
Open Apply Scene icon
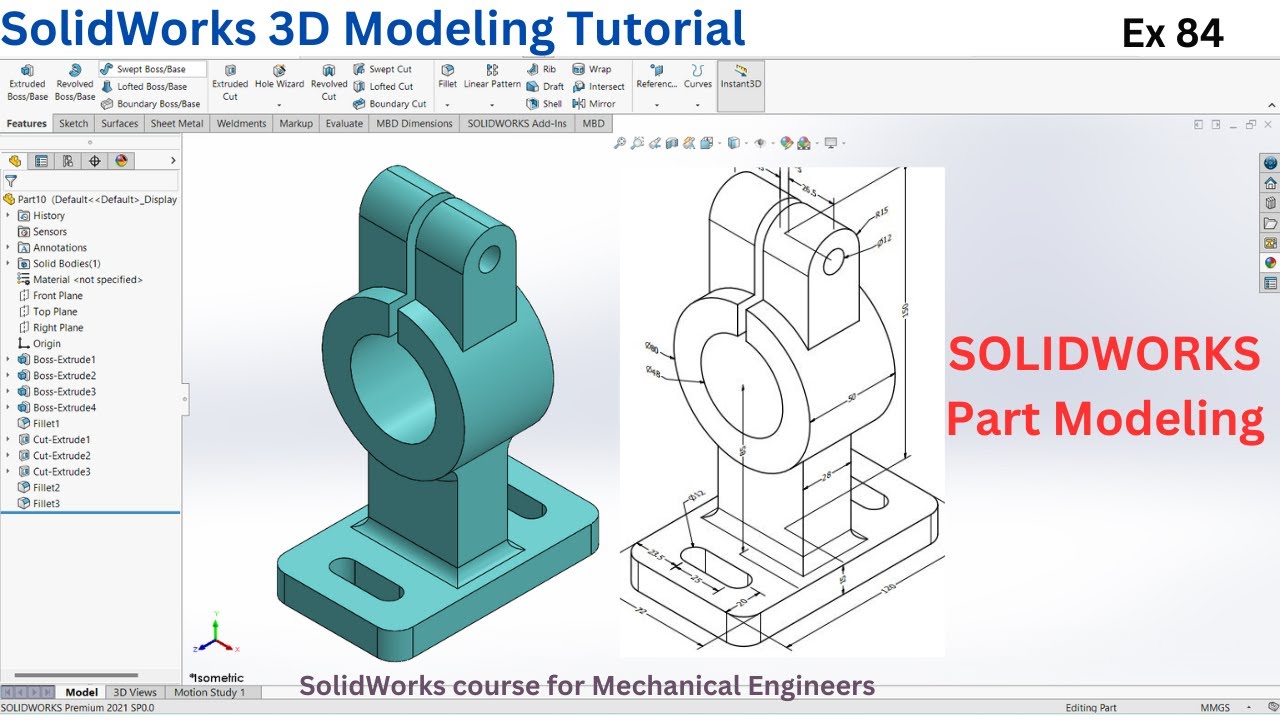pyautogui.click(x=803, y=143)
